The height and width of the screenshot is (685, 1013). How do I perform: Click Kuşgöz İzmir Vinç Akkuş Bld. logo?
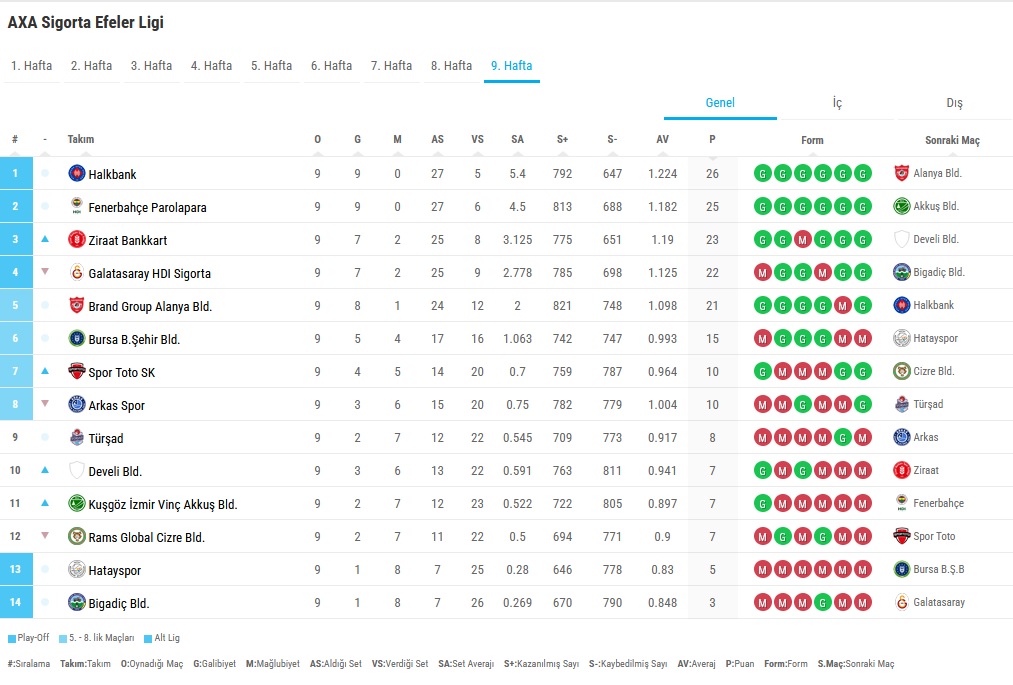[x=77, y=503]
